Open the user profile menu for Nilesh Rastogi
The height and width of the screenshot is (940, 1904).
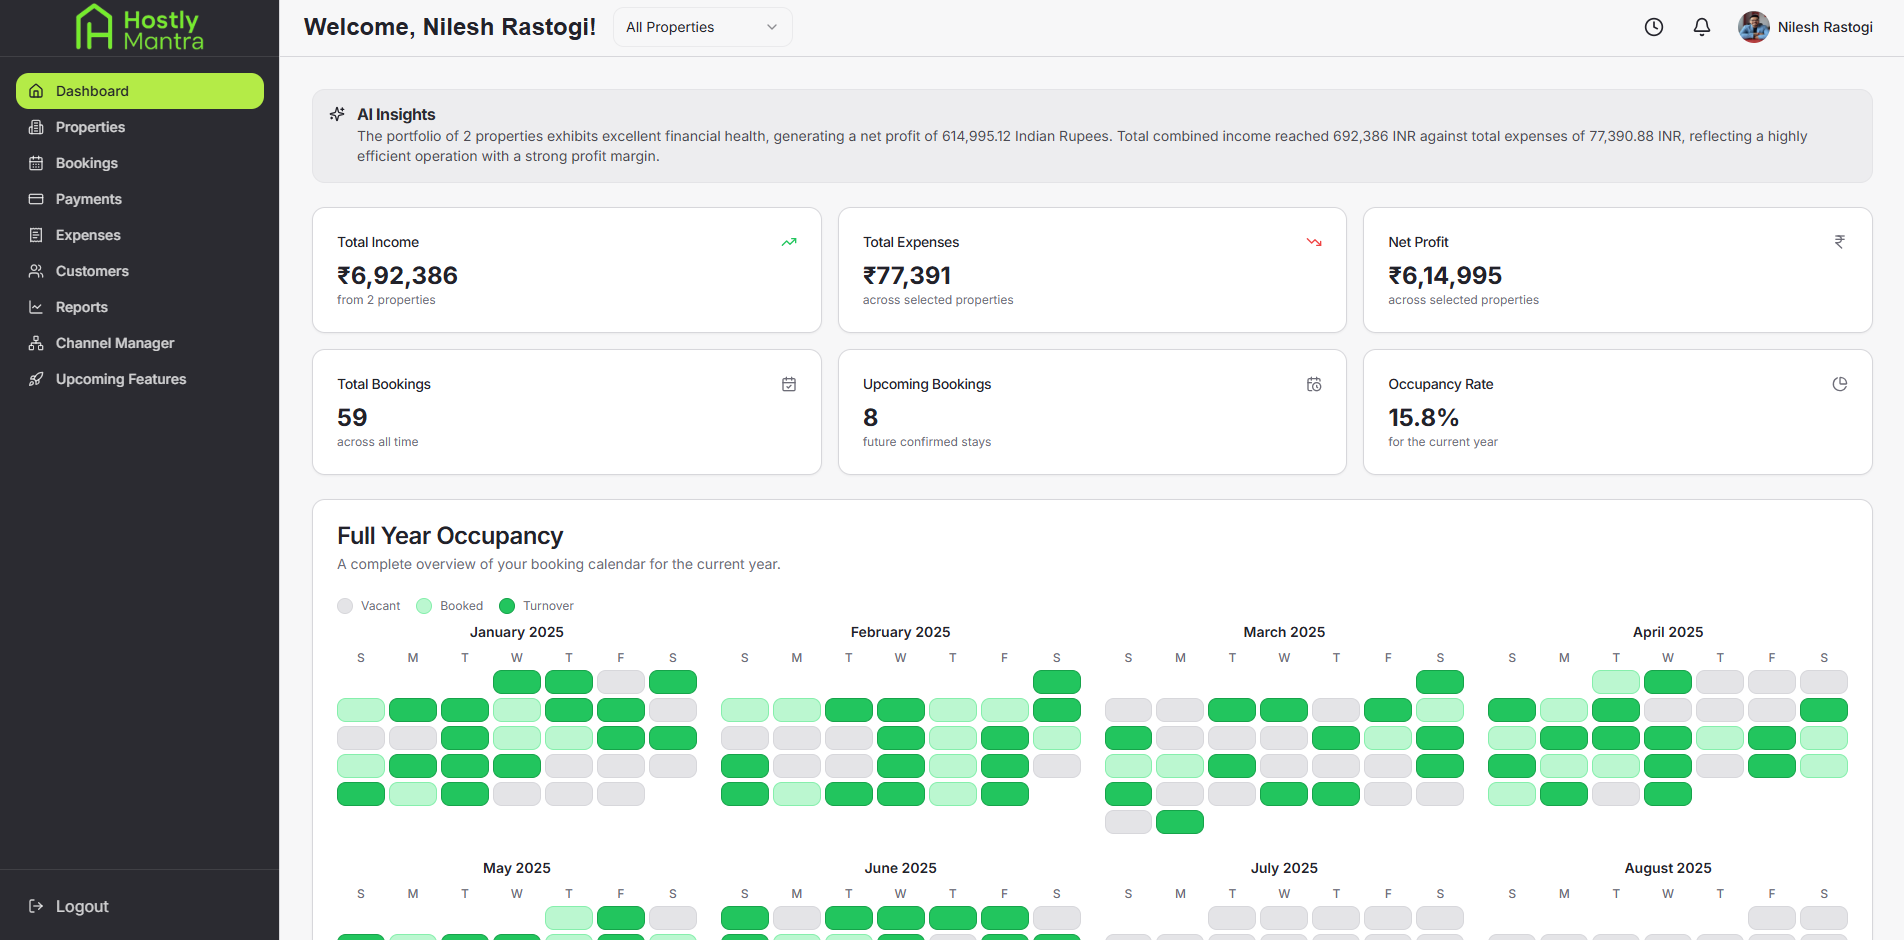[x=1806, y=27]
